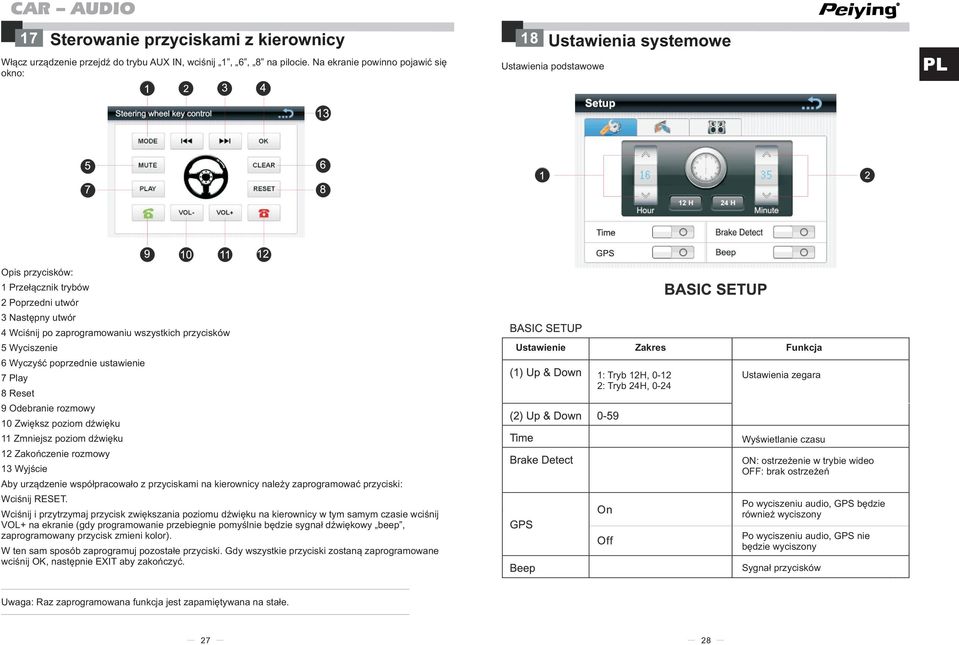Decrease the Minute value with down arrow
This screenshot has height=645, width=959.
coord(766,195)
